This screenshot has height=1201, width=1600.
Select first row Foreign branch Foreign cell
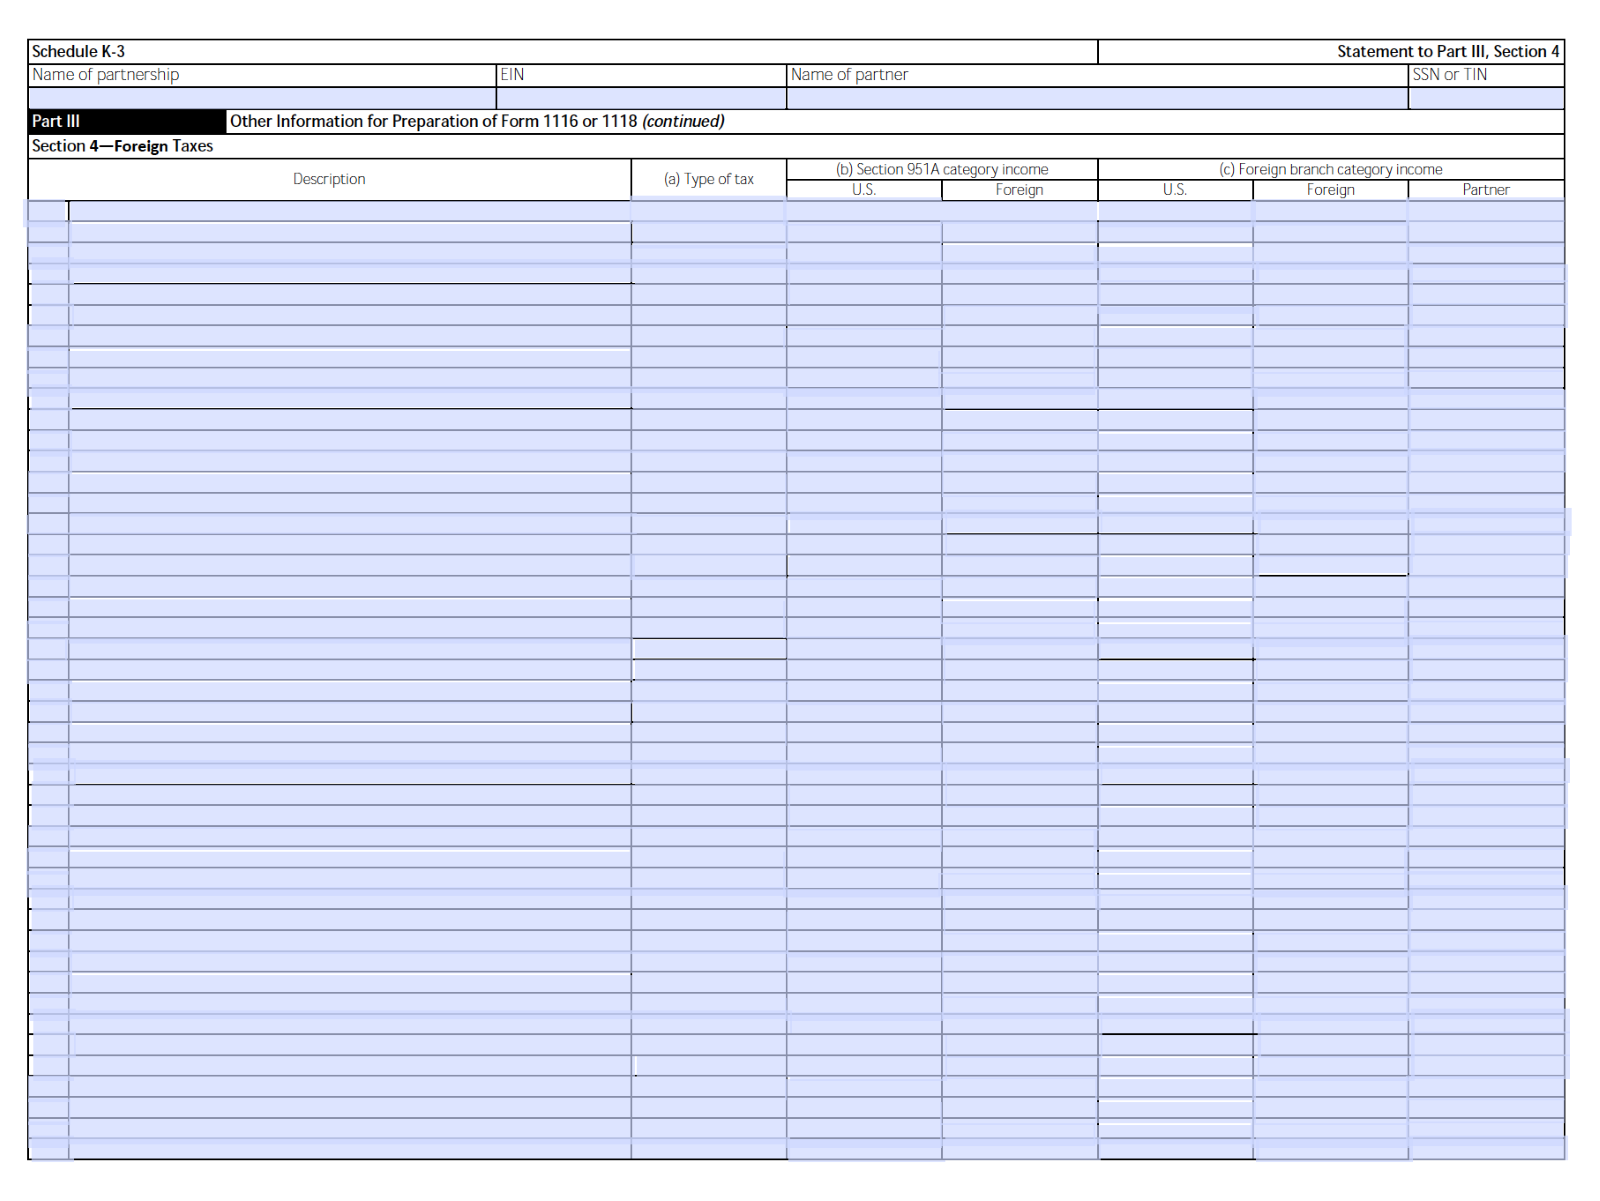point(1331,211)
